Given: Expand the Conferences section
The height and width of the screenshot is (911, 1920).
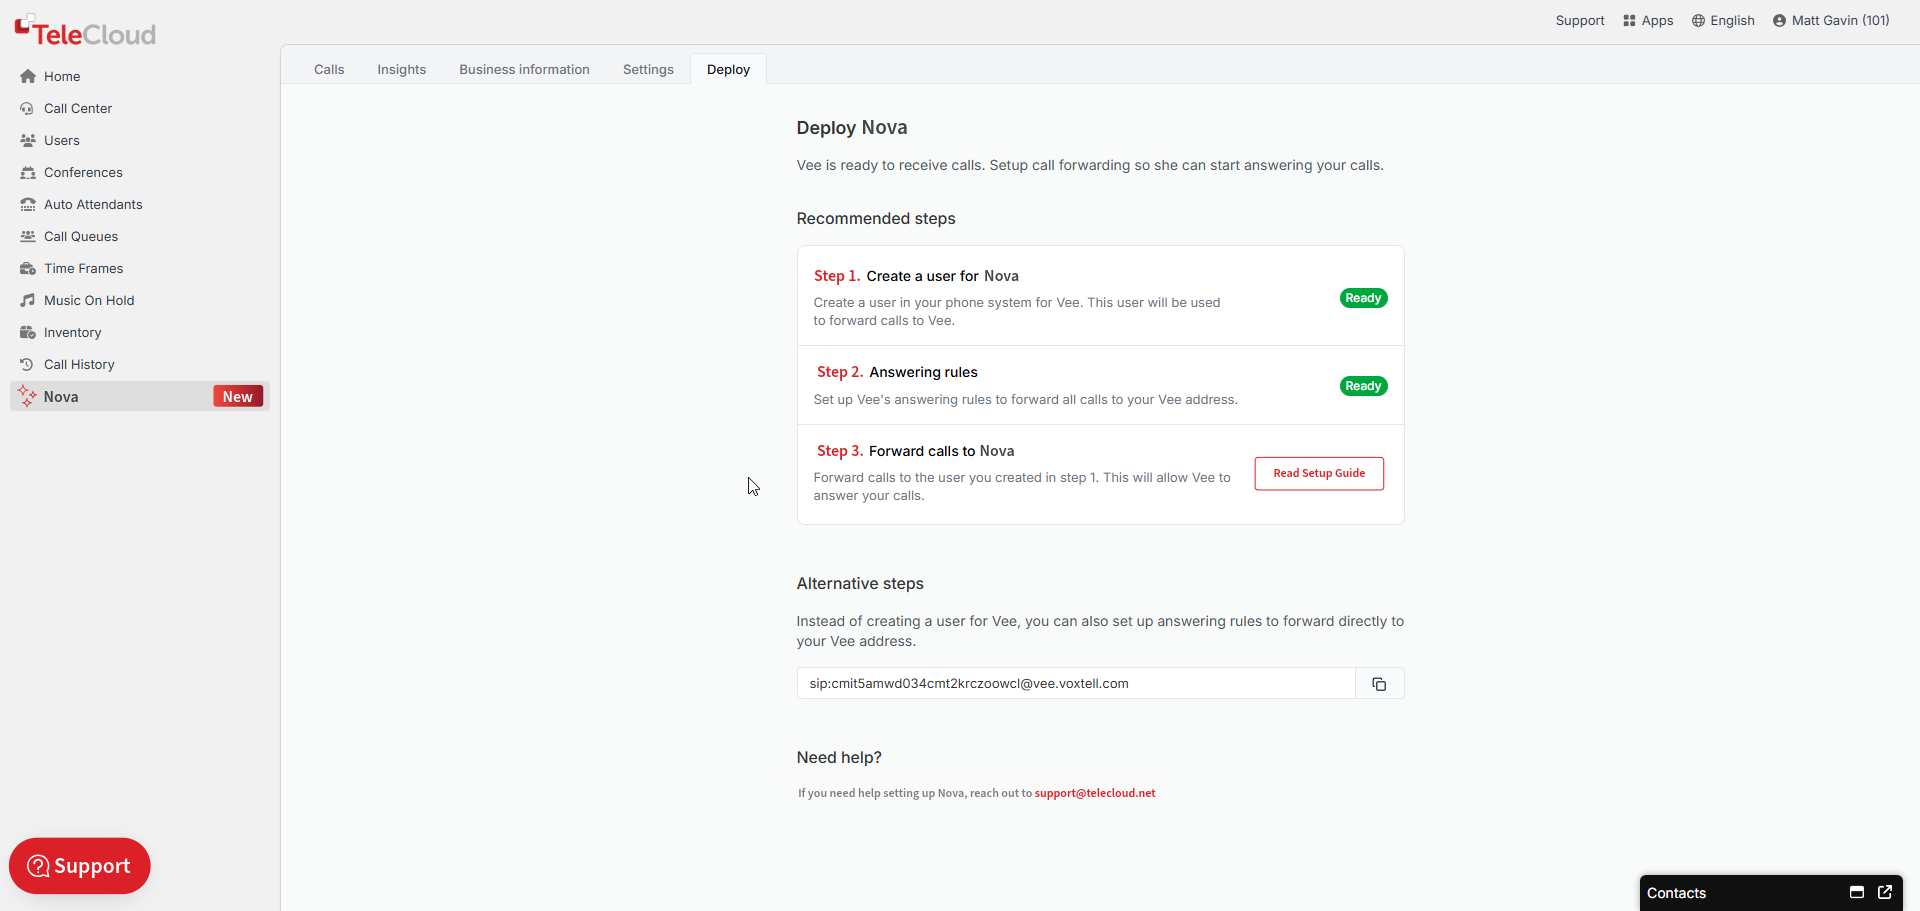Looking at the screenshot, I should [x=83, y=172].
